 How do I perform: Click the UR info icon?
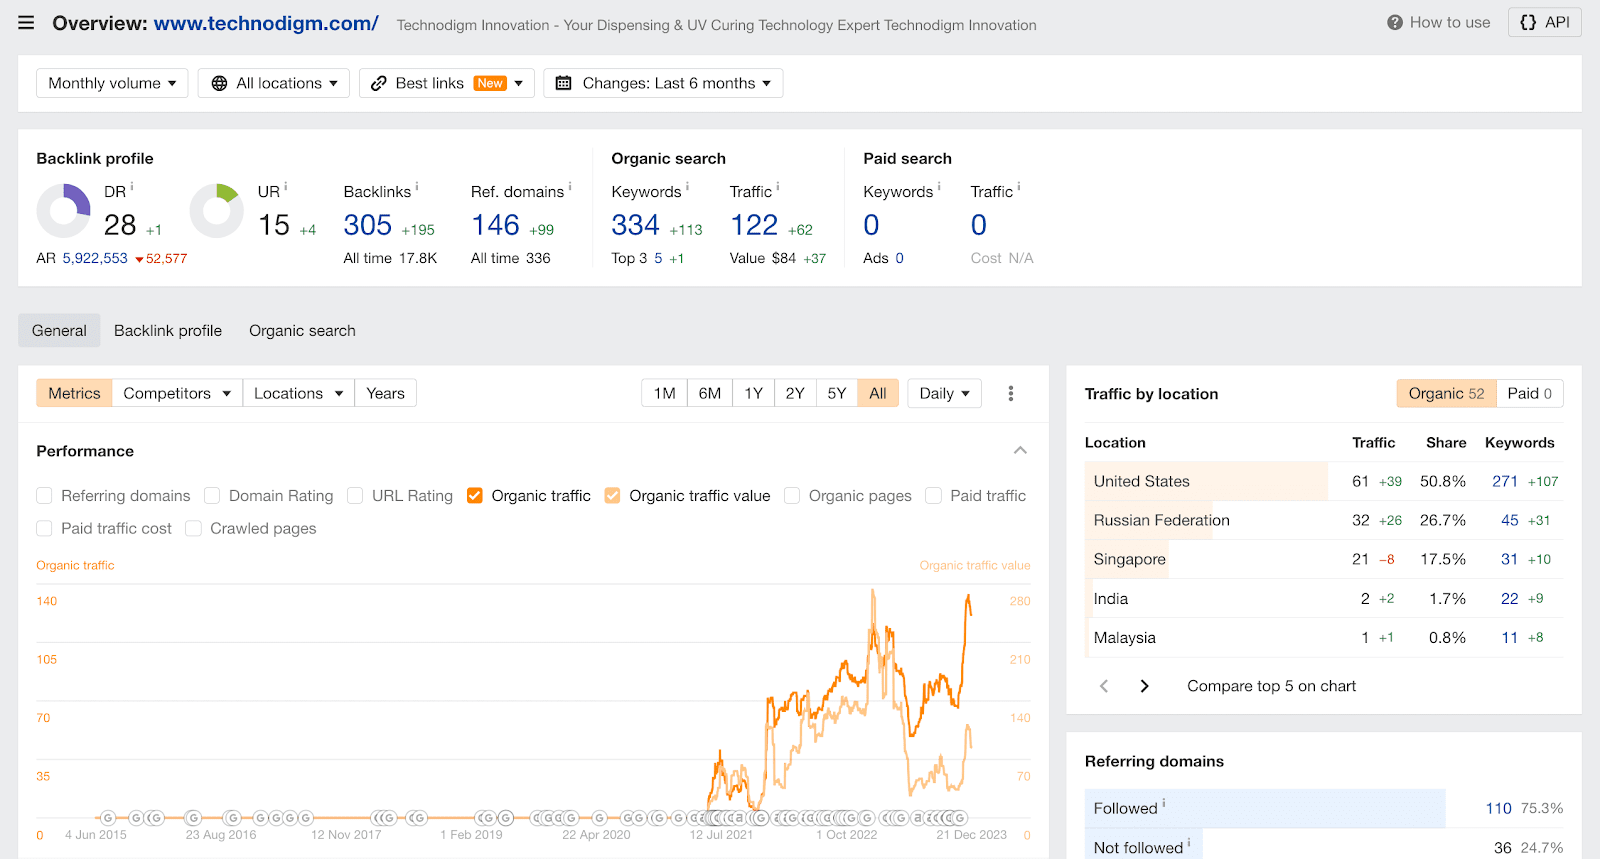(286, 187)
